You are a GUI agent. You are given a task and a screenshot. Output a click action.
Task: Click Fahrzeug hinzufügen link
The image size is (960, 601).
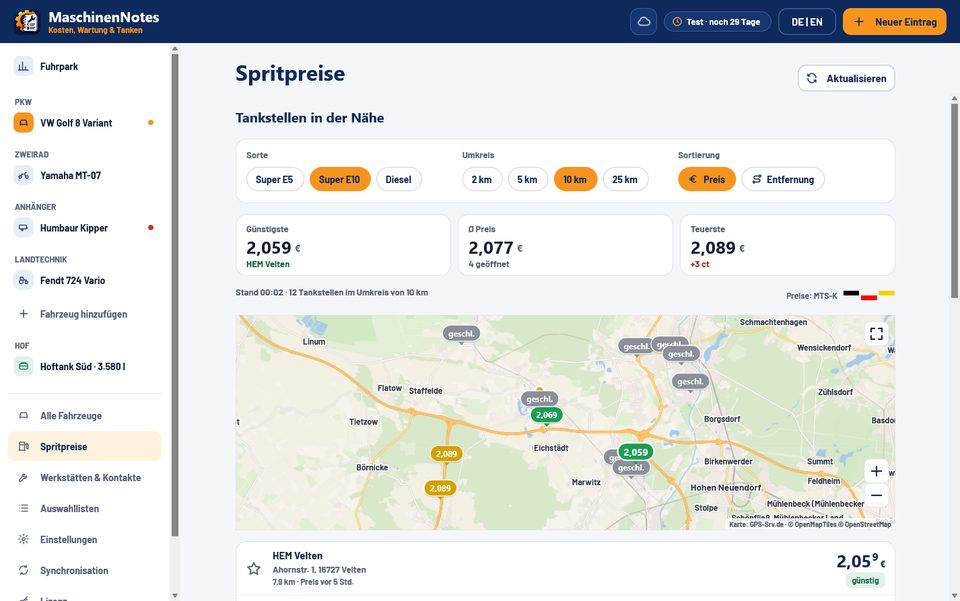[x=83, y=314]
